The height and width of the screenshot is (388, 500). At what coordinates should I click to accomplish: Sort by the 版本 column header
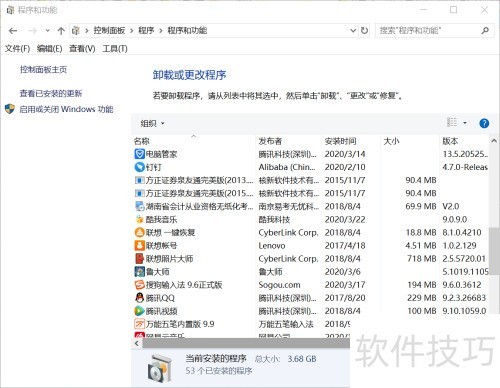coord(450,141)
